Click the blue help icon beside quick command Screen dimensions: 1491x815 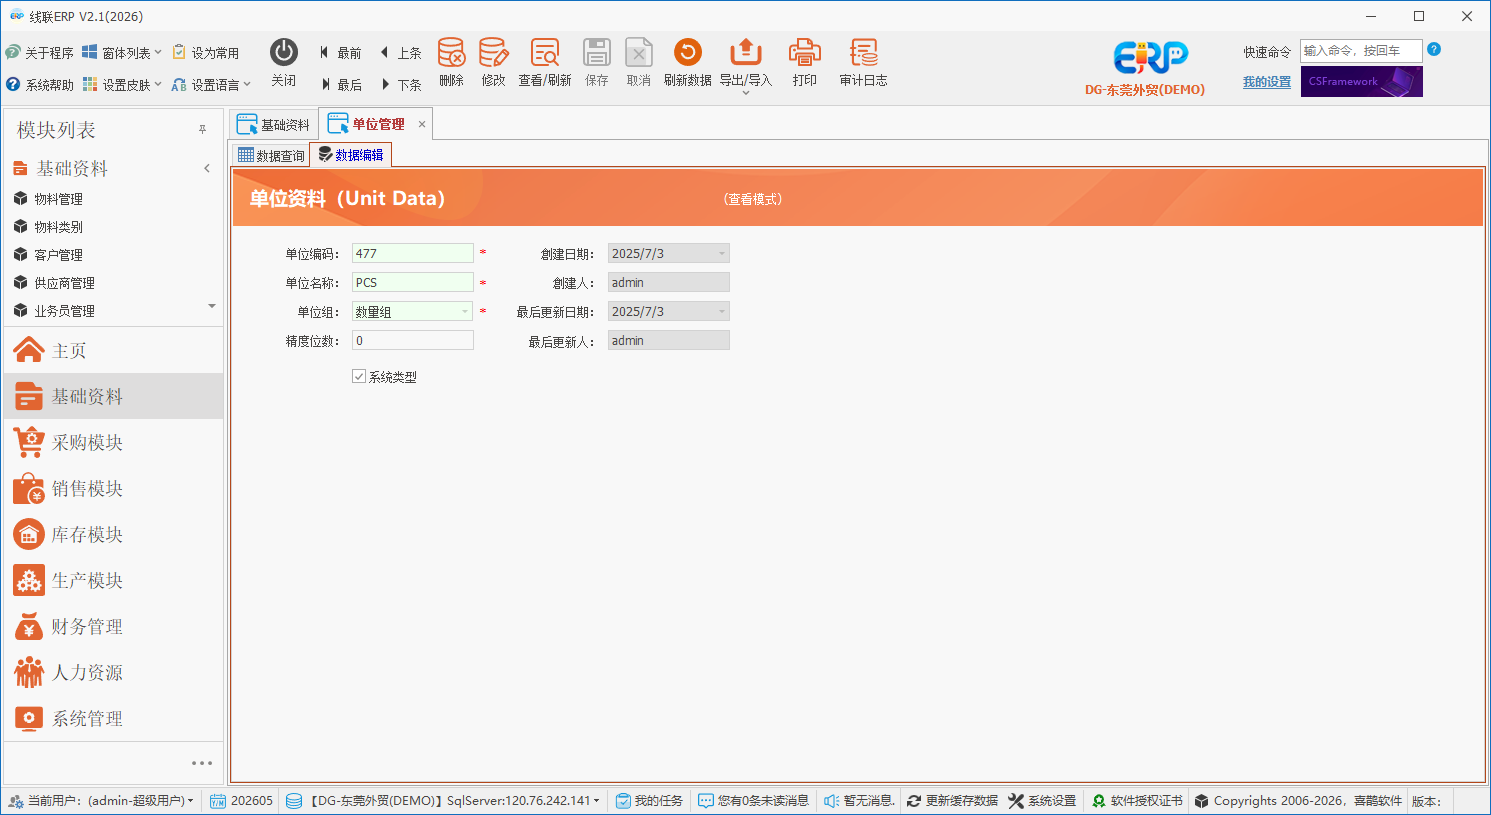1434,49
